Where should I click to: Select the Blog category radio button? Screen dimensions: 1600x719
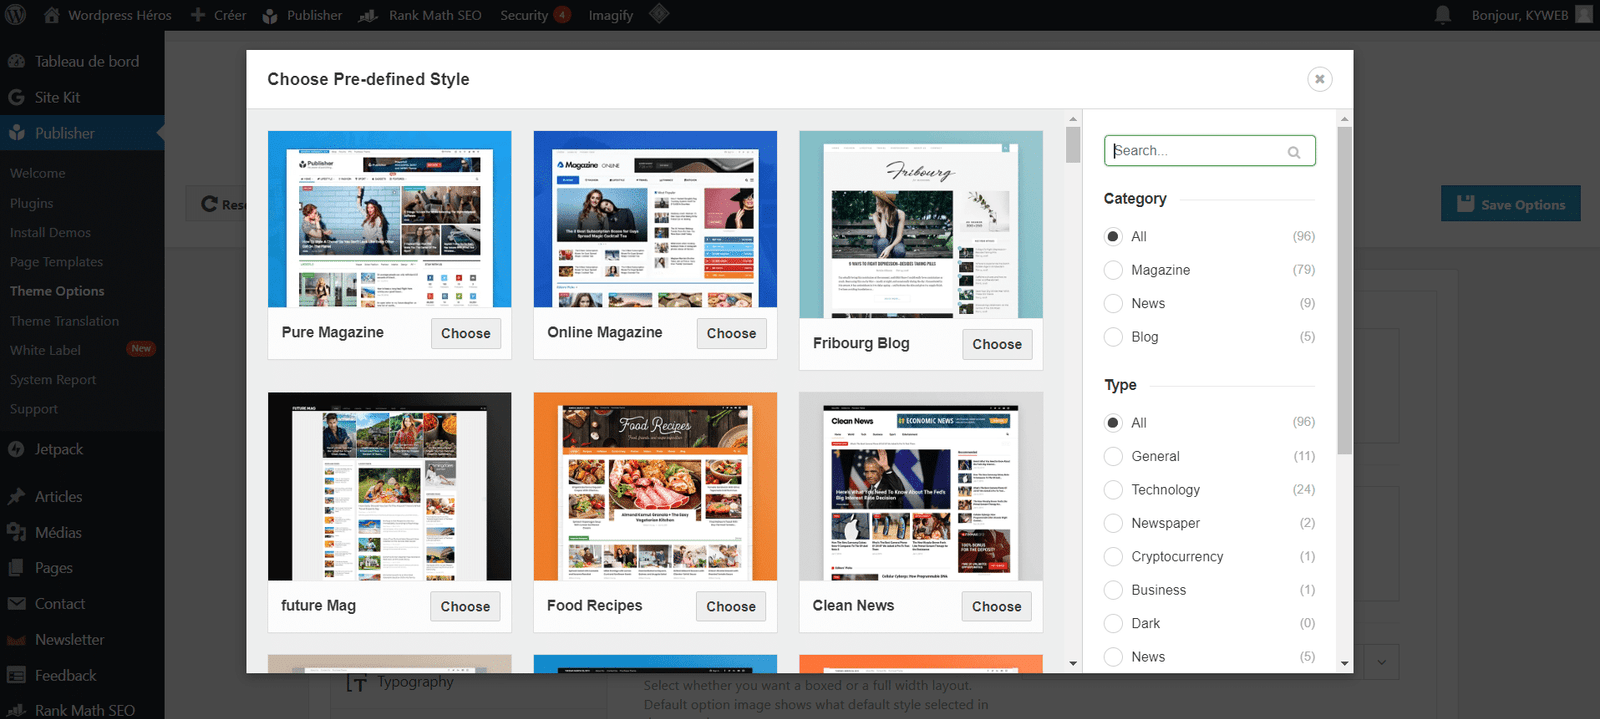coord(1113,337)
